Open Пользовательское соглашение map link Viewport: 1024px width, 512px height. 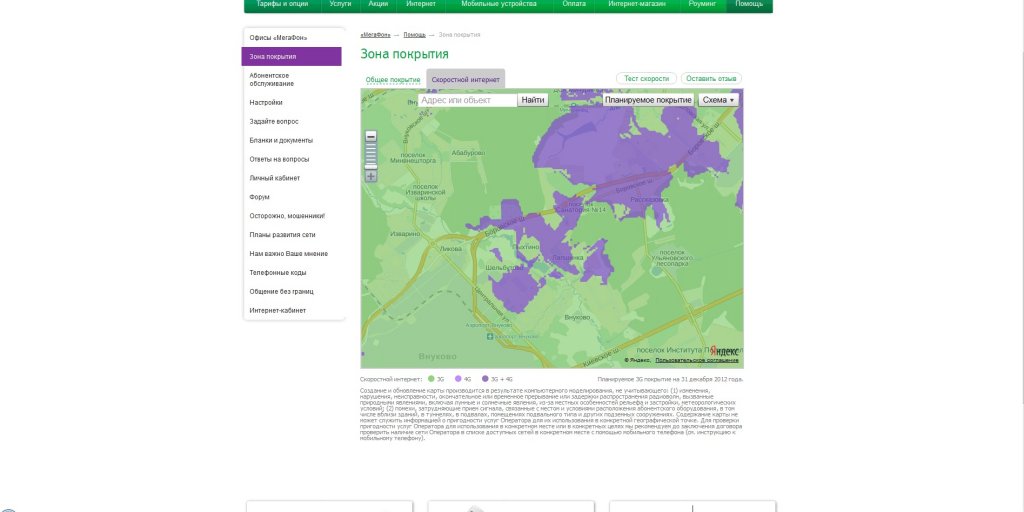[x=697, y=360]
